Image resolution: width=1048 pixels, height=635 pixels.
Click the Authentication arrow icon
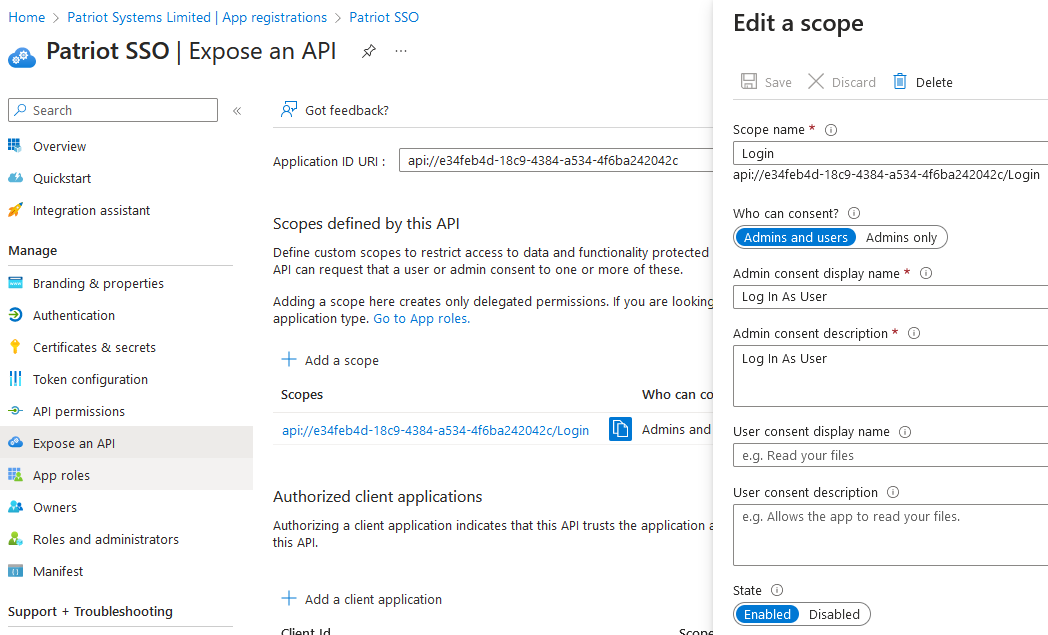[15, 315]
